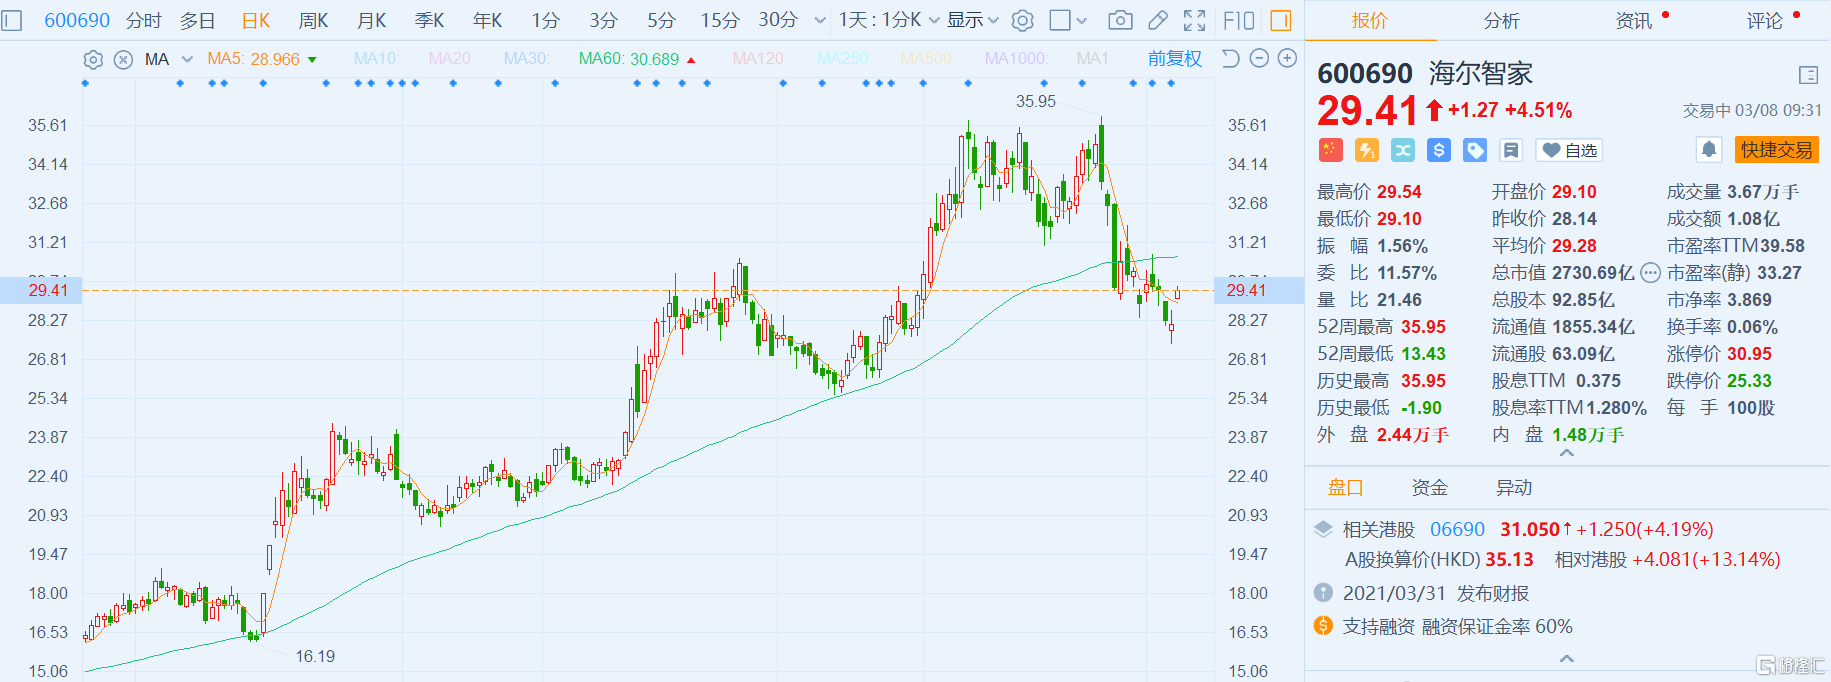Collapse the quote details chevron
This screenshot has height=682, width=1831.
tap(1567, 453)
